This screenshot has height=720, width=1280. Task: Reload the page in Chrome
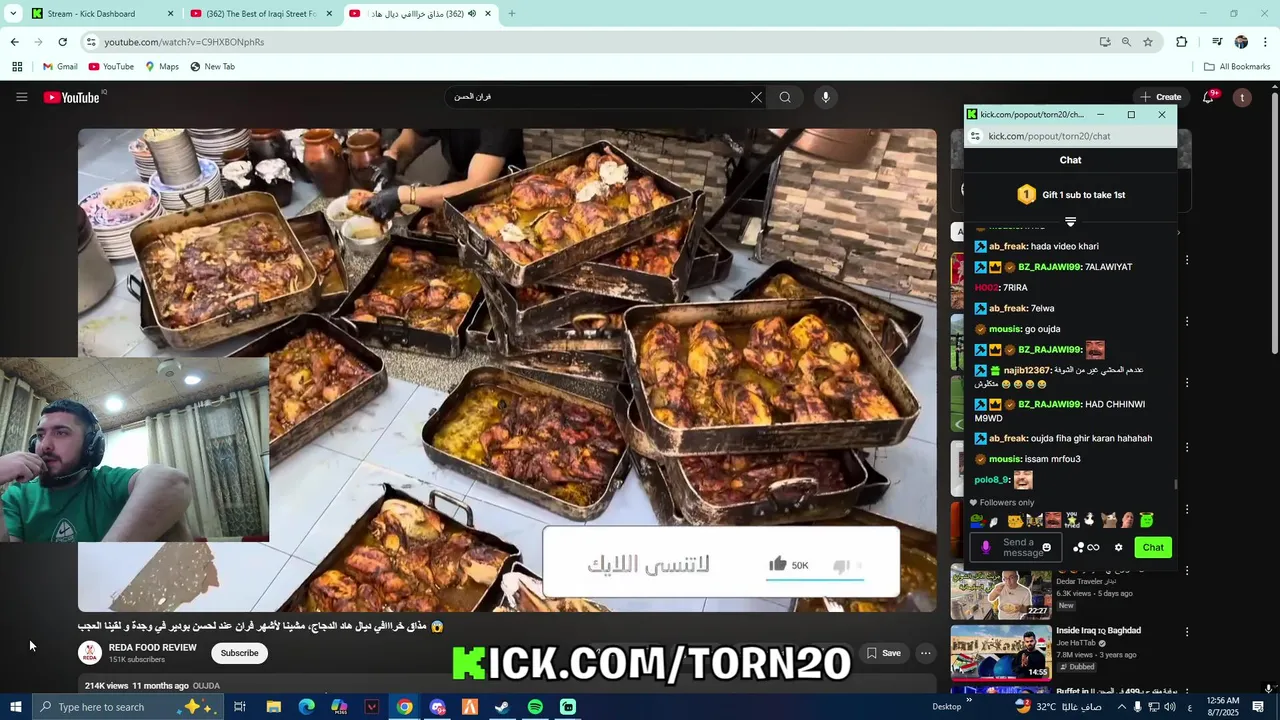[62, 42]
